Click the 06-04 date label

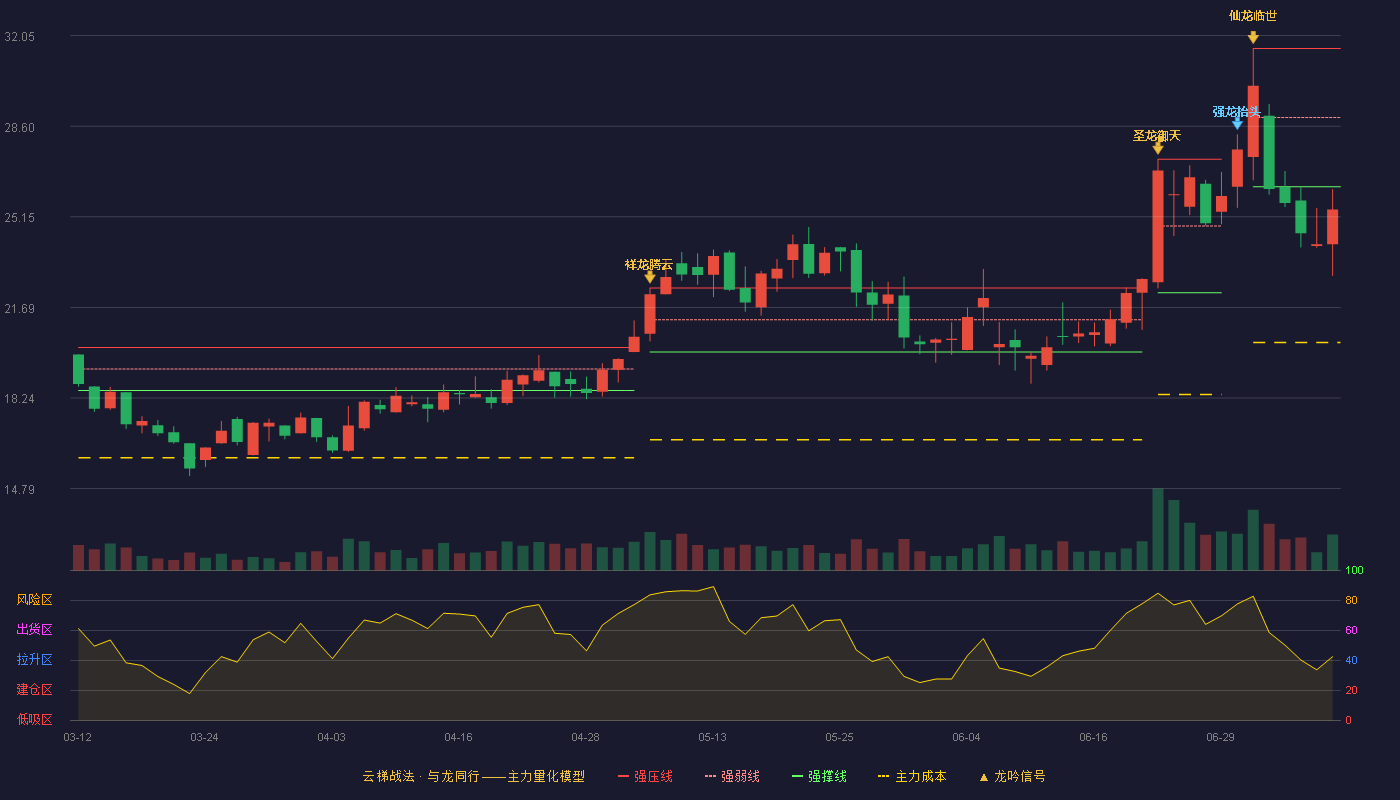(x=966, y=737)
